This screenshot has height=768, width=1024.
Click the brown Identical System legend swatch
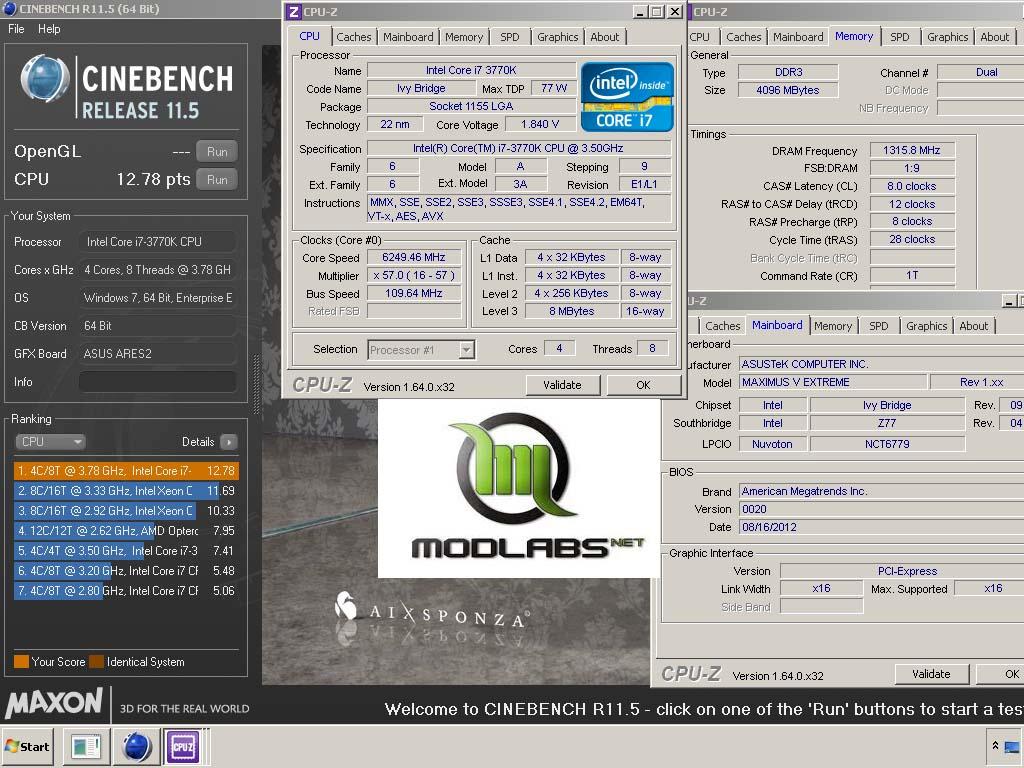pos(96,662)
